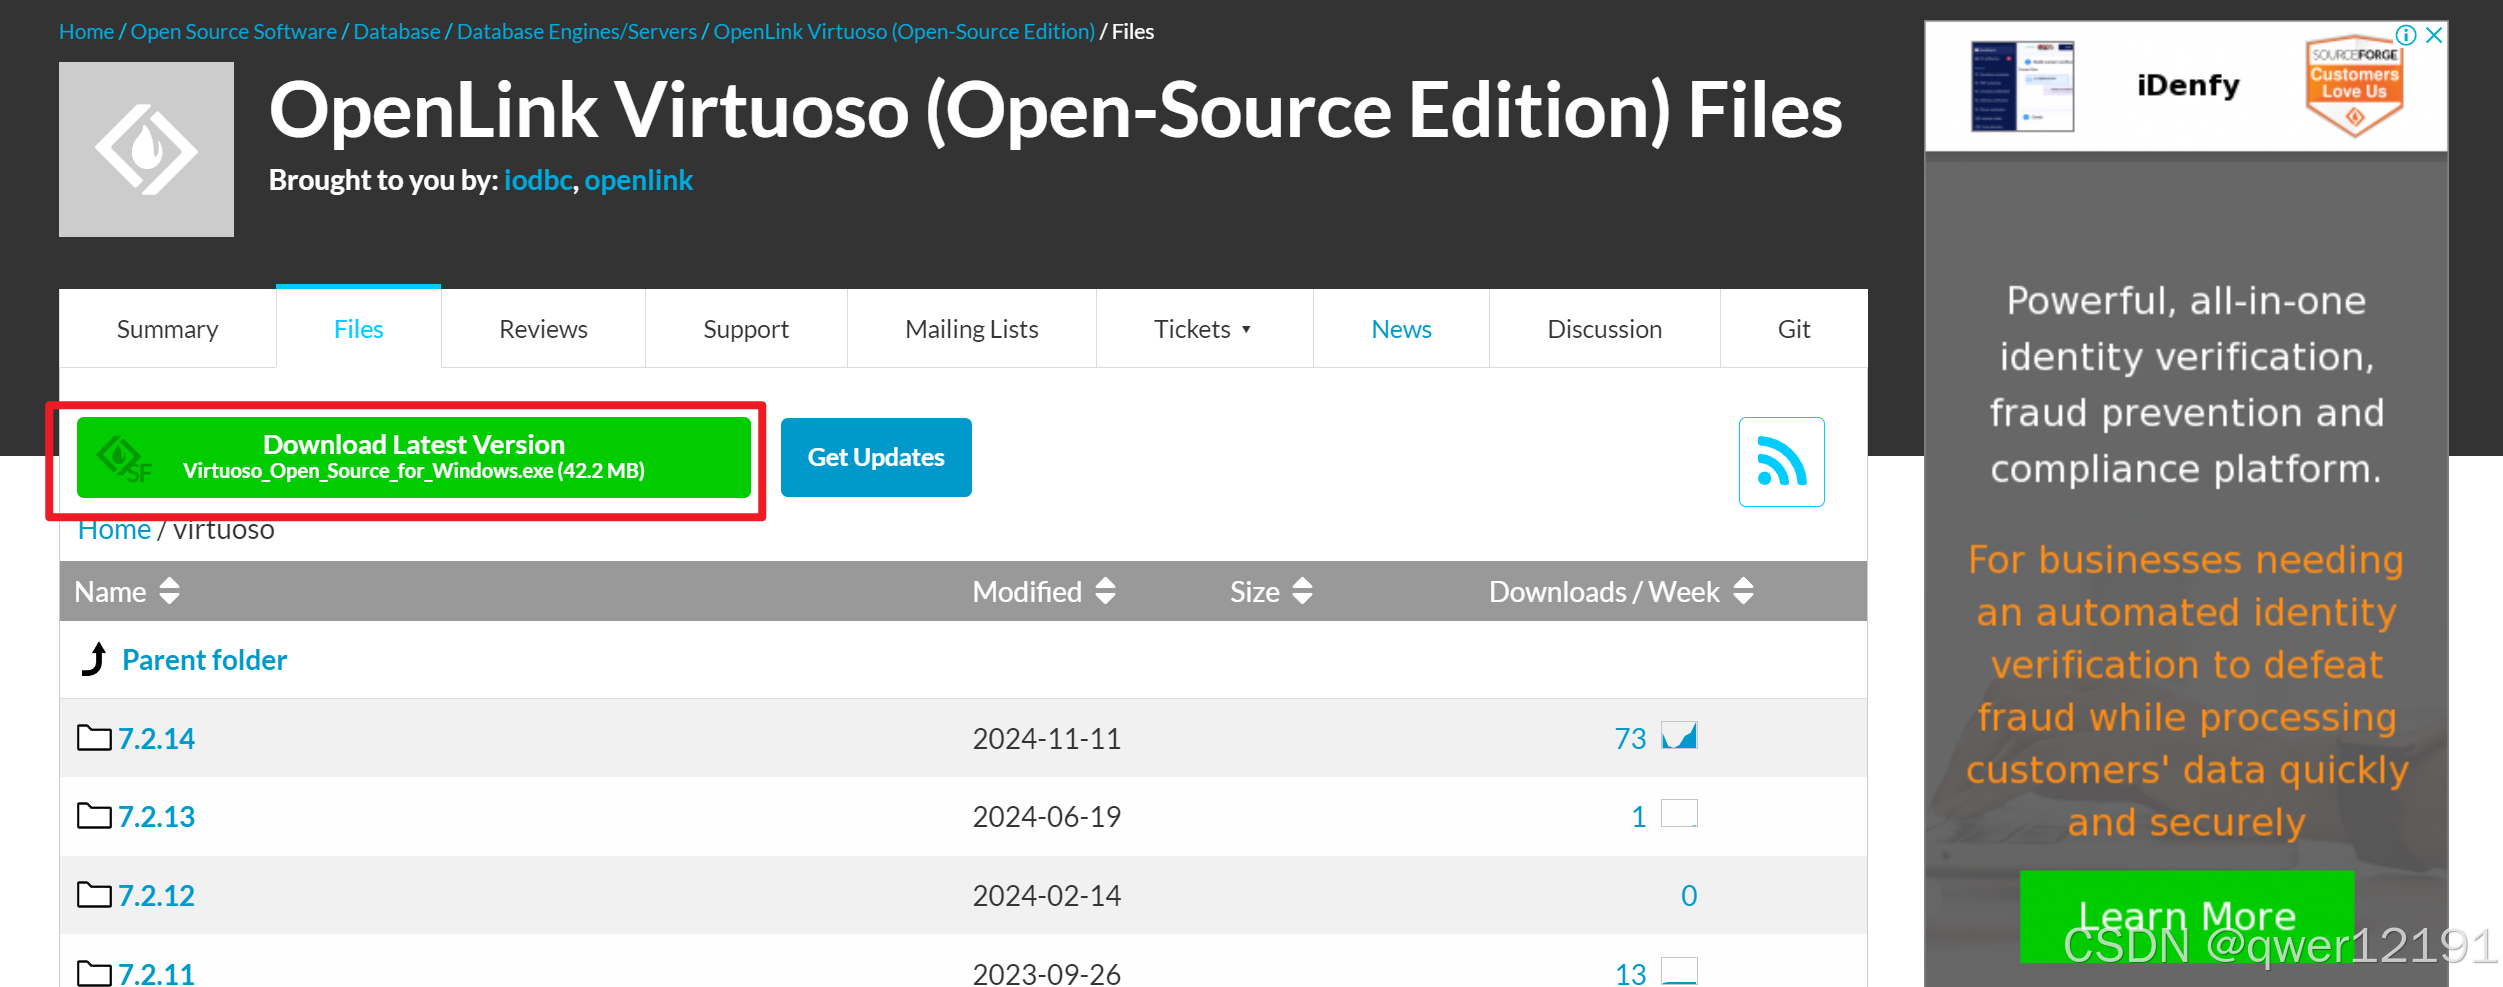Open the RSS feed icon

click(1781, 462)
